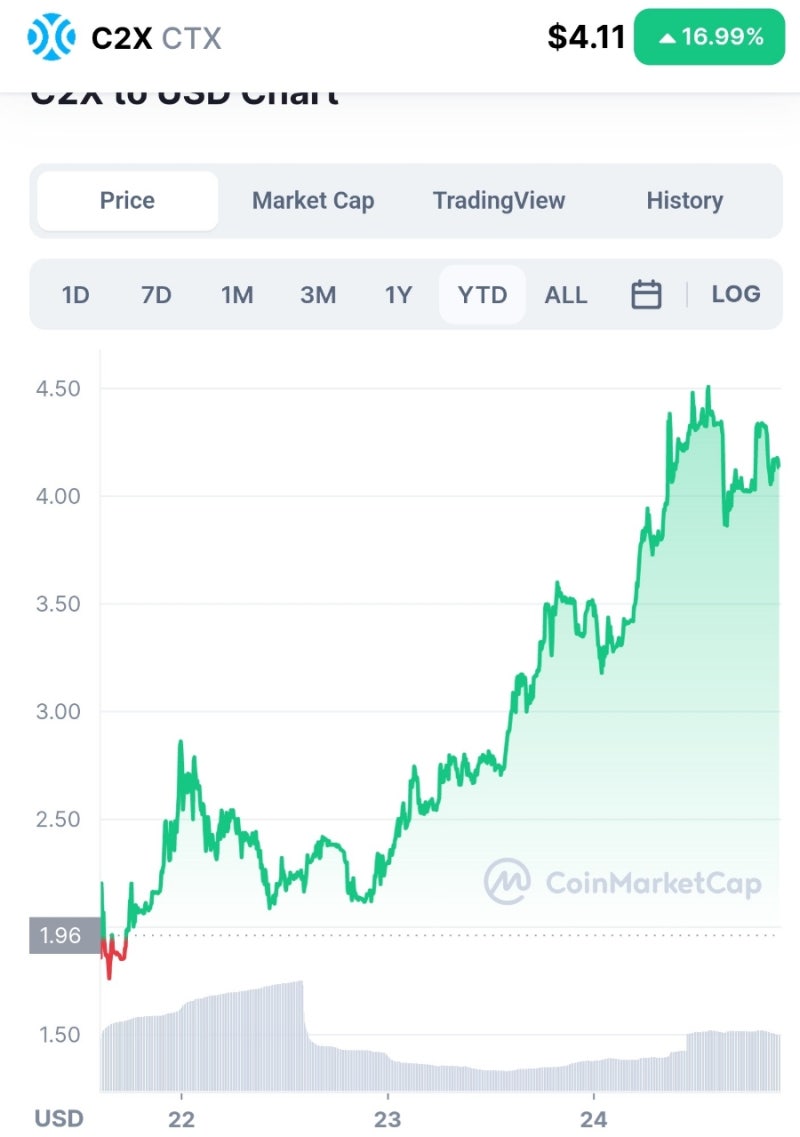Open the calendar date range picker

pyautogui.click(x=646, y=295)
